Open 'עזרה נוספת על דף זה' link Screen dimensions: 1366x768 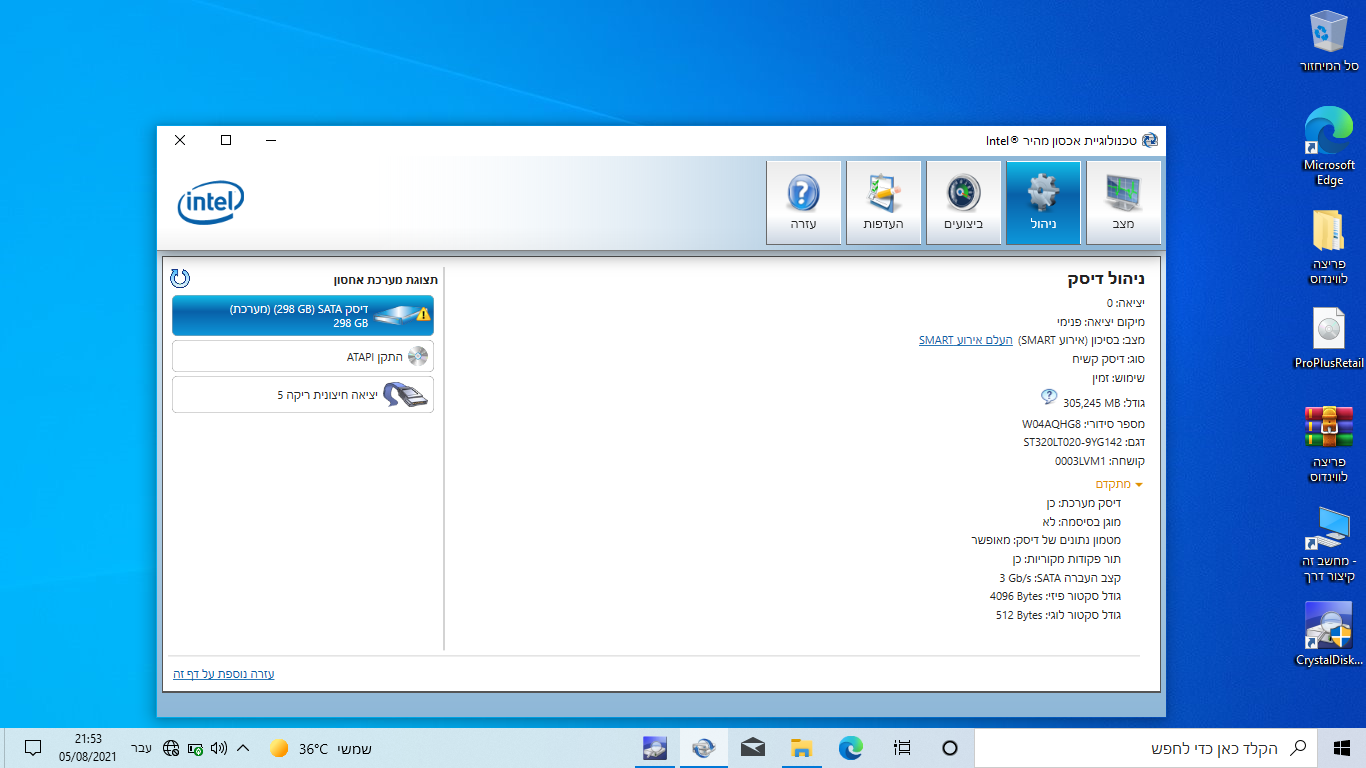tap(224, 674)
